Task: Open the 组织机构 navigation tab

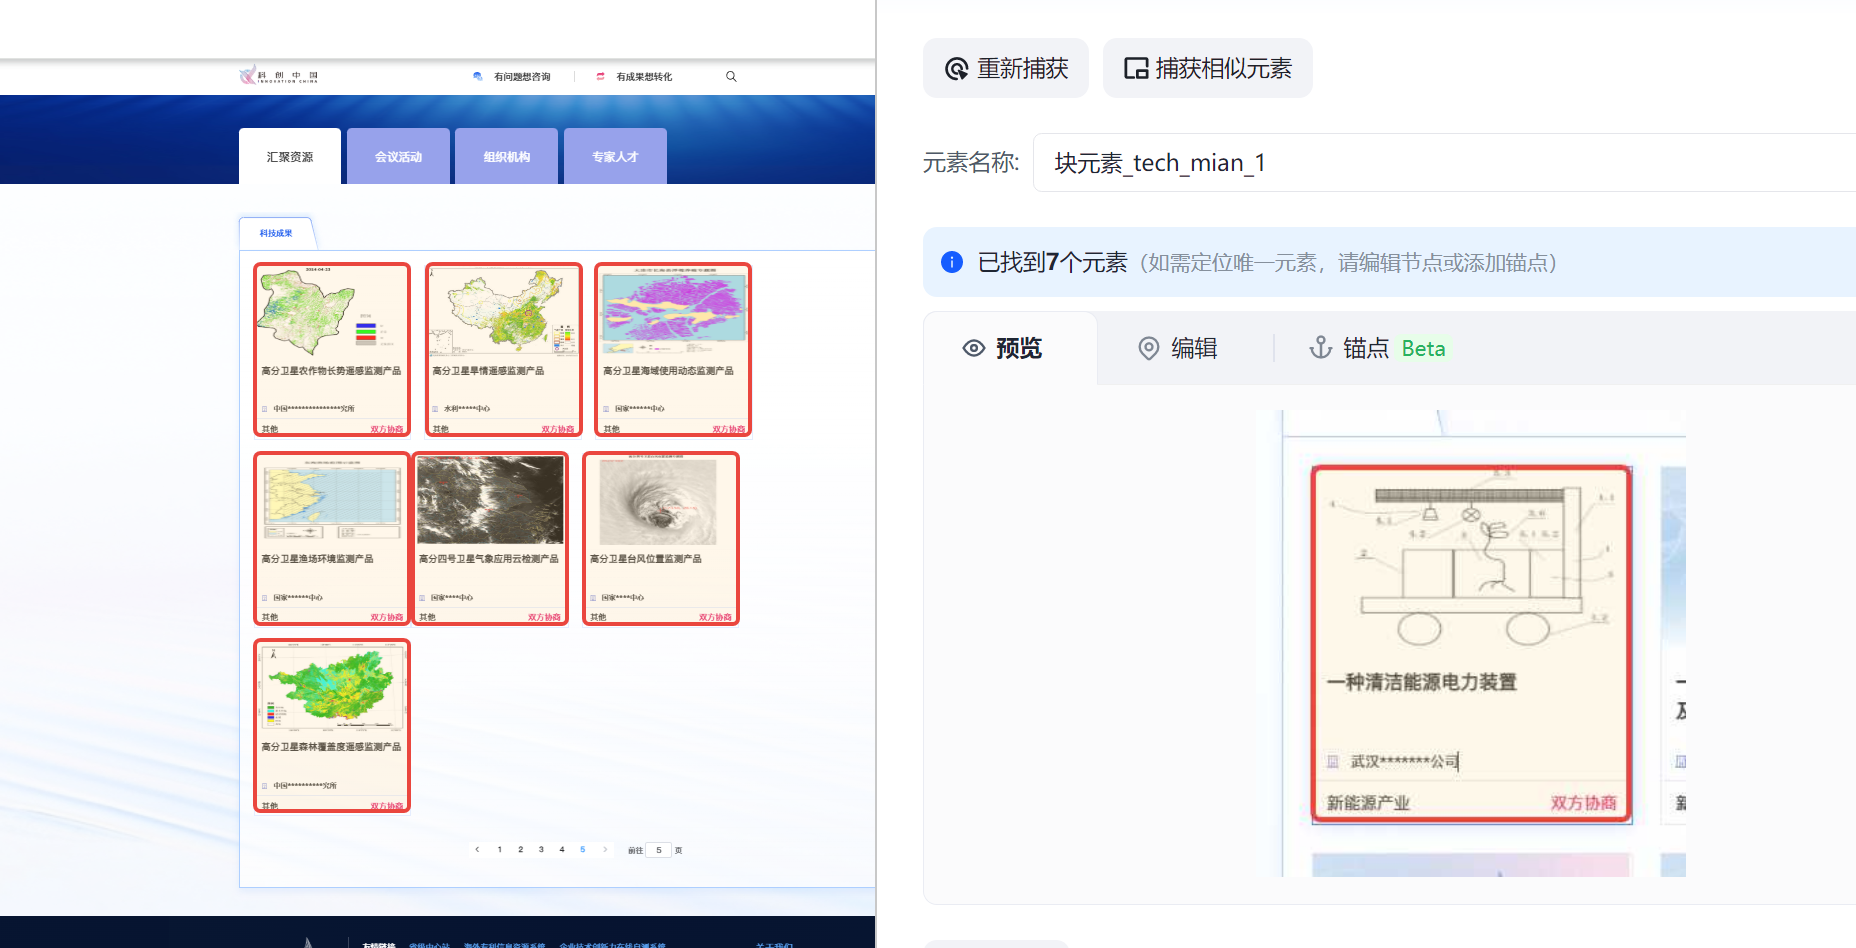Action: click(x=506, y=157)
